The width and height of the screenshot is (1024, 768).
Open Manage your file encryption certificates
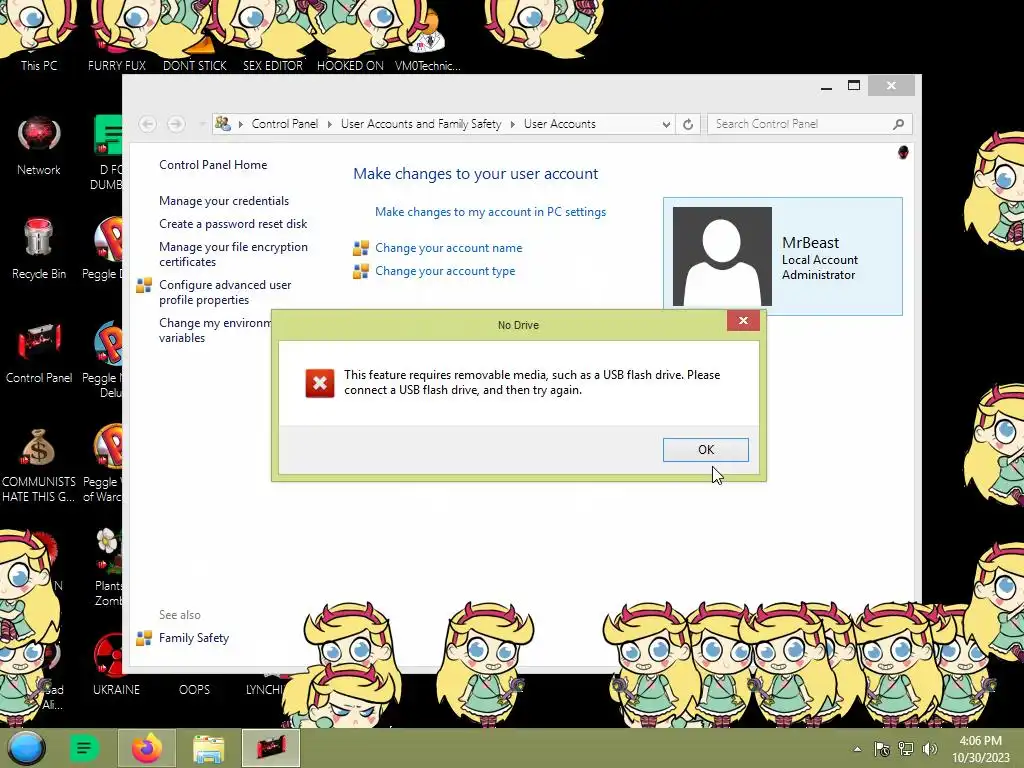tap(233, 254)
